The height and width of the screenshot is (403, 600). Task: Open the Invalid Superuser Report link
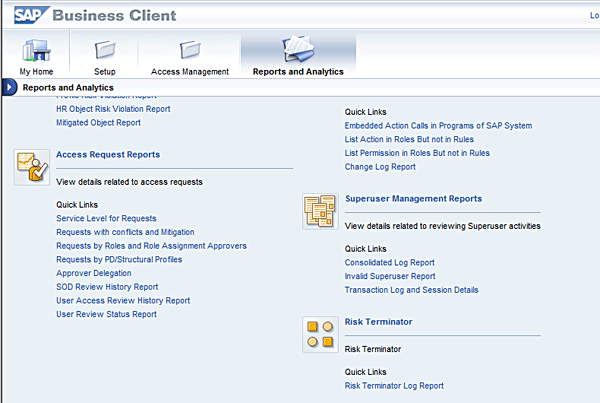click(390, 276)
